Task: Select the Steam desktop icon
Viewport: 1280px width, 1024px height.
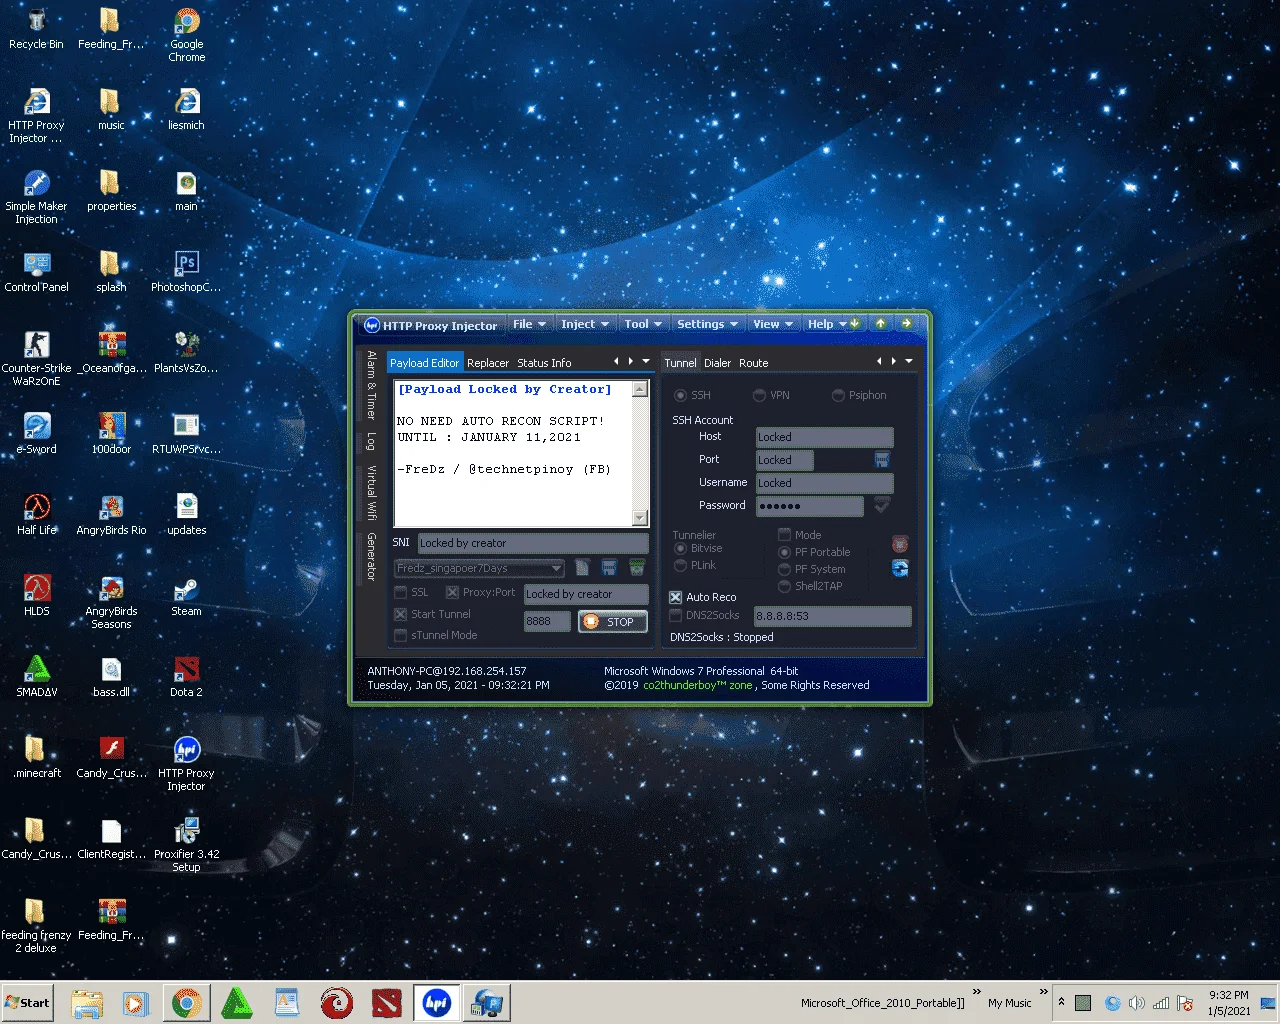Action: pos(186,596)
